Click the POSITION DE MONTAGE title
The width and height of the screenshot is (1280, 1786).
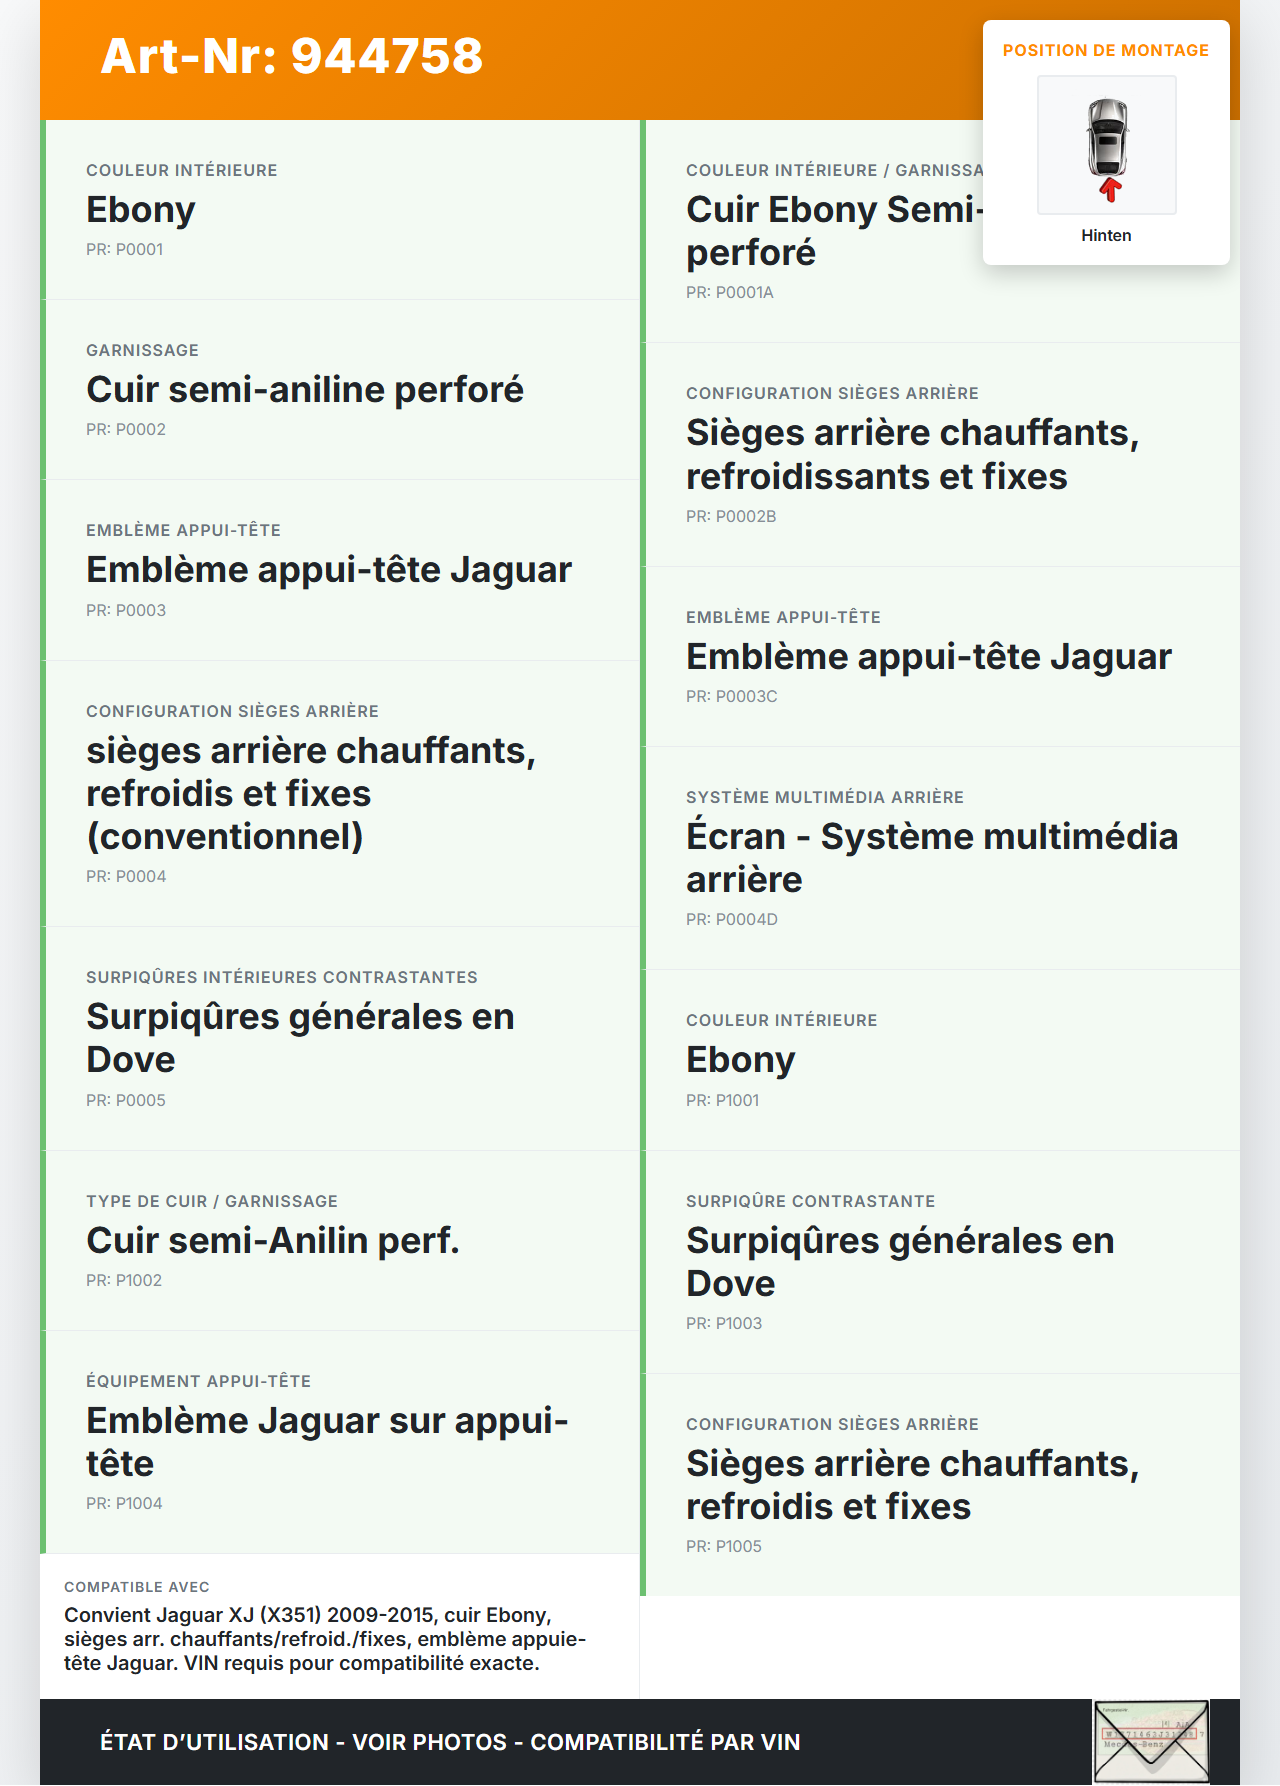click(1105, 50)
